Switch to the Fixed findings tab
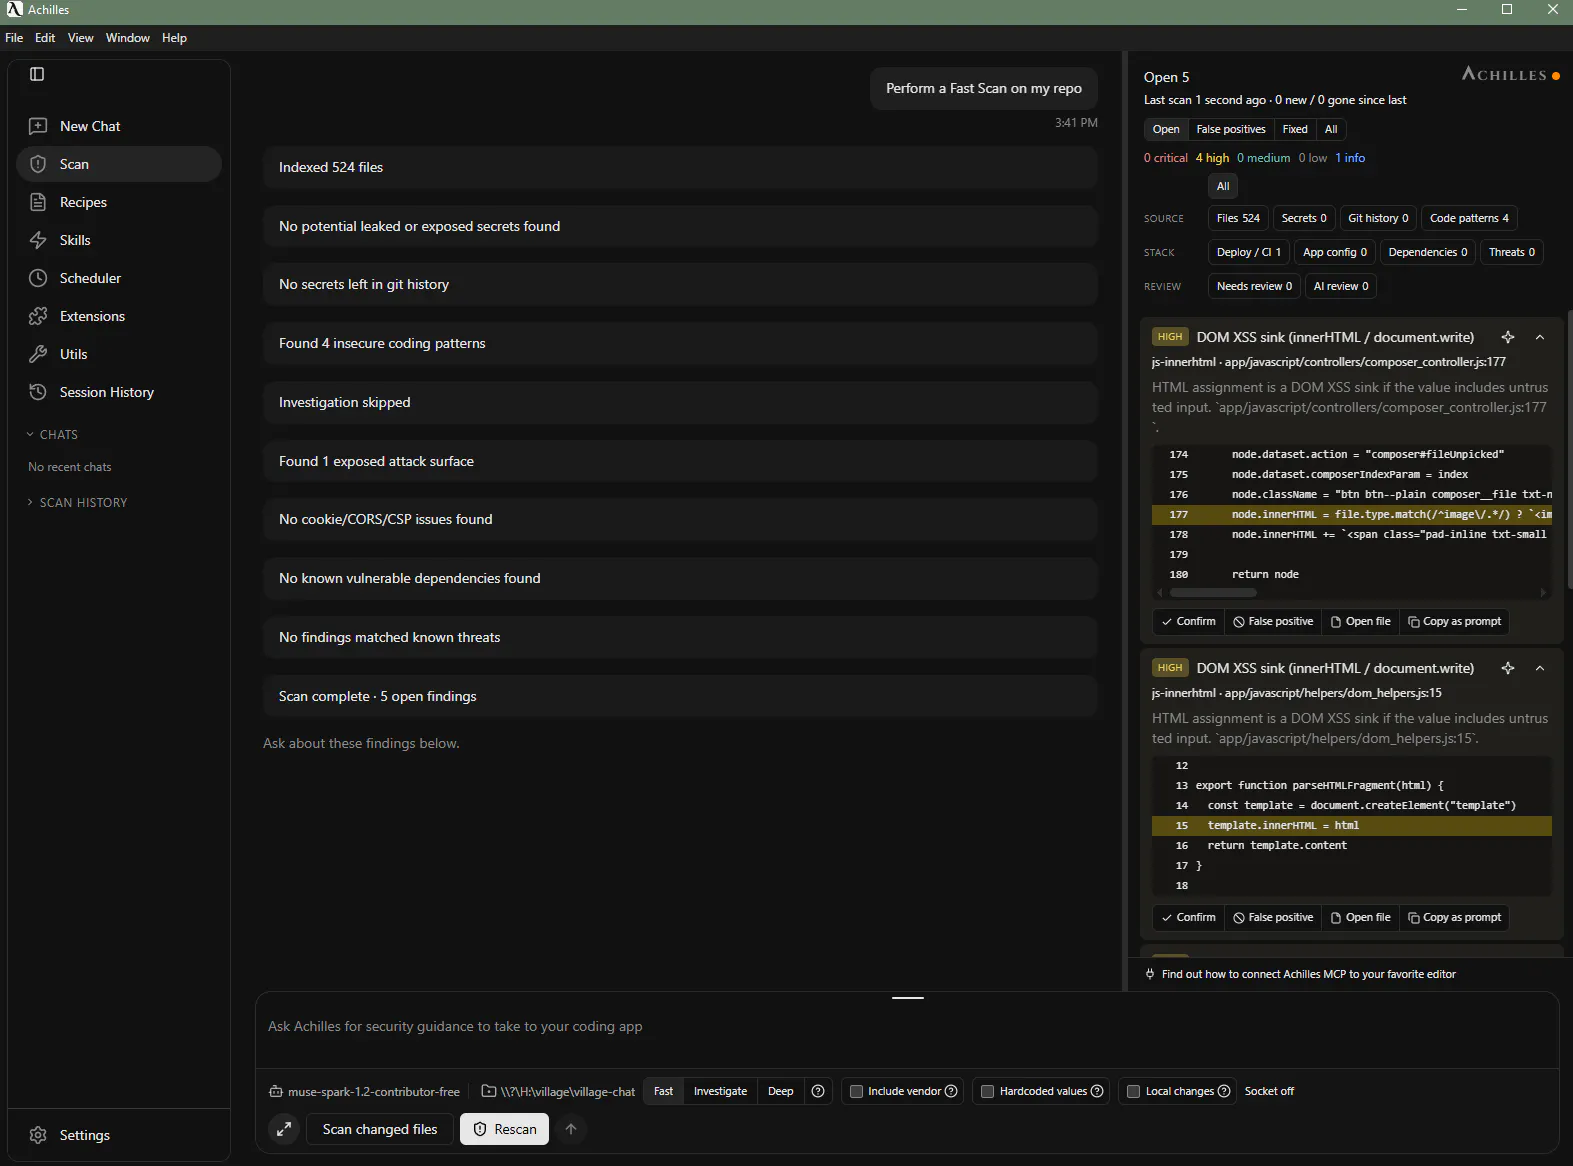The height and width of the screenshot is (1166, 1573). point(1295,129)
